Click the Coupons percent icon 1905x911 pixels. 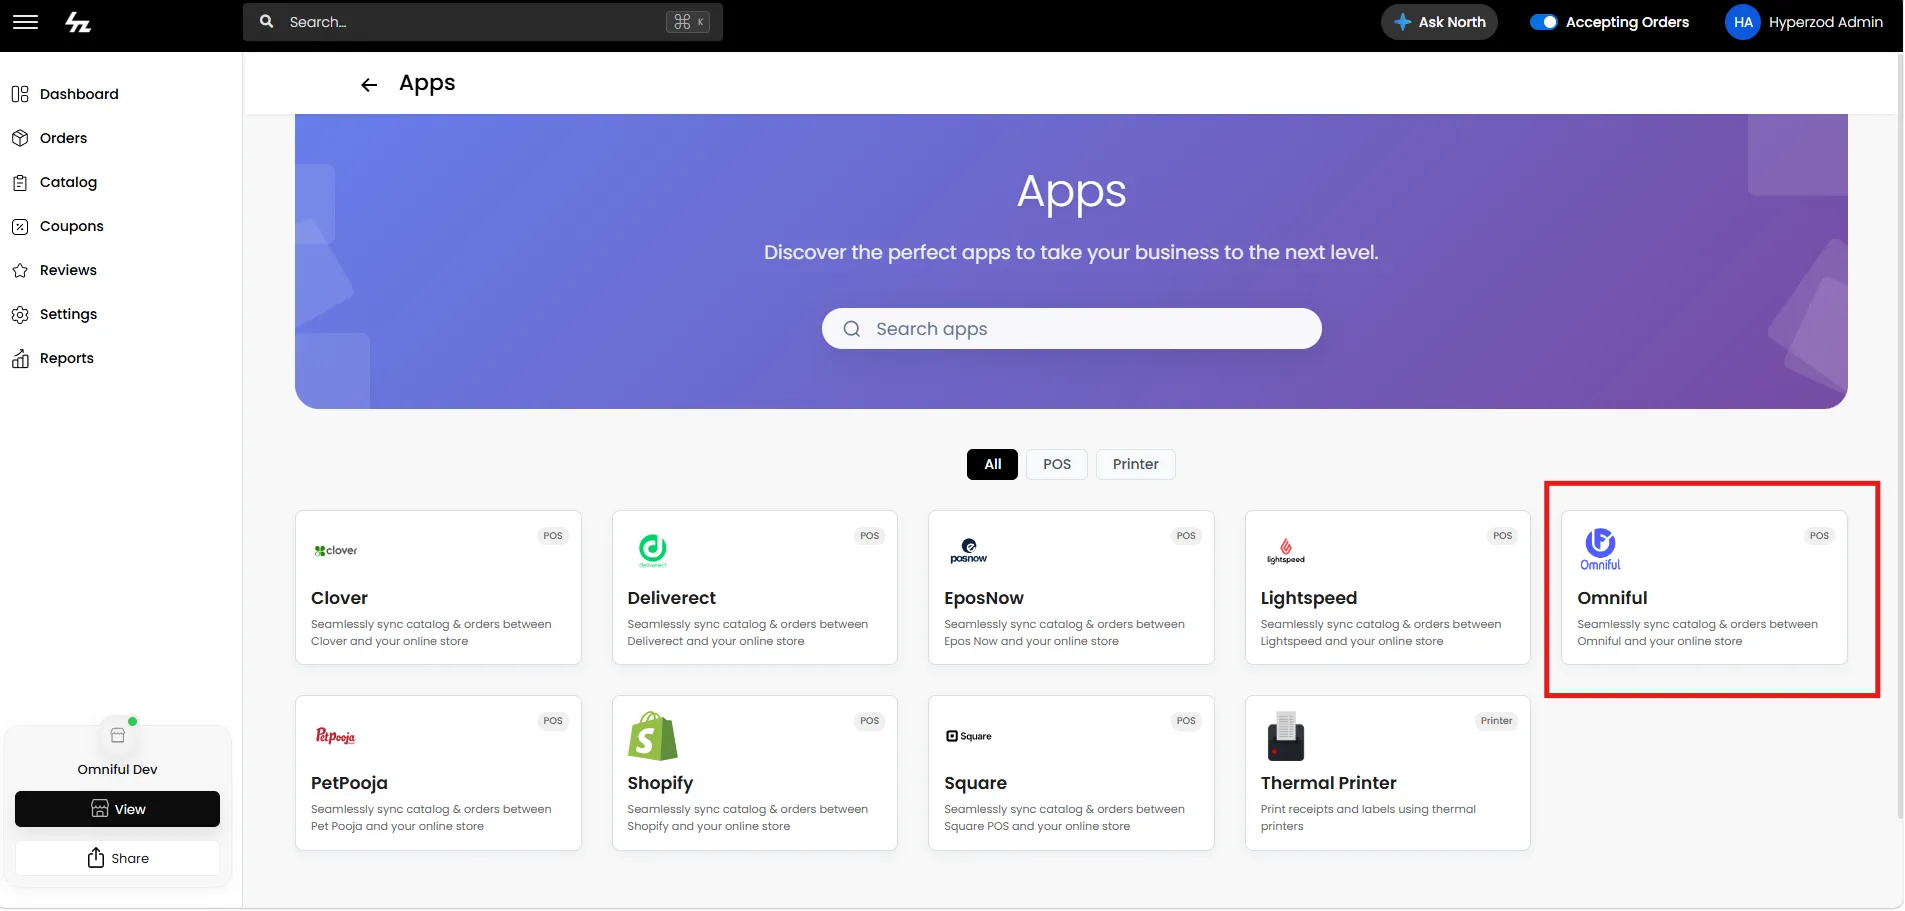20,226
